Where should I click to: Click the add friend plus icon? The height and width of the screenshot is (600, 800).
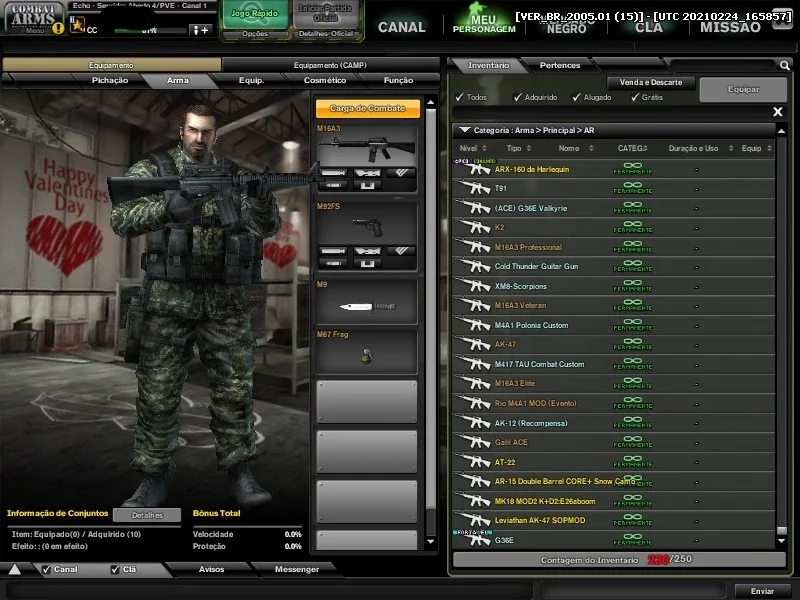click(x=199, y=30)
